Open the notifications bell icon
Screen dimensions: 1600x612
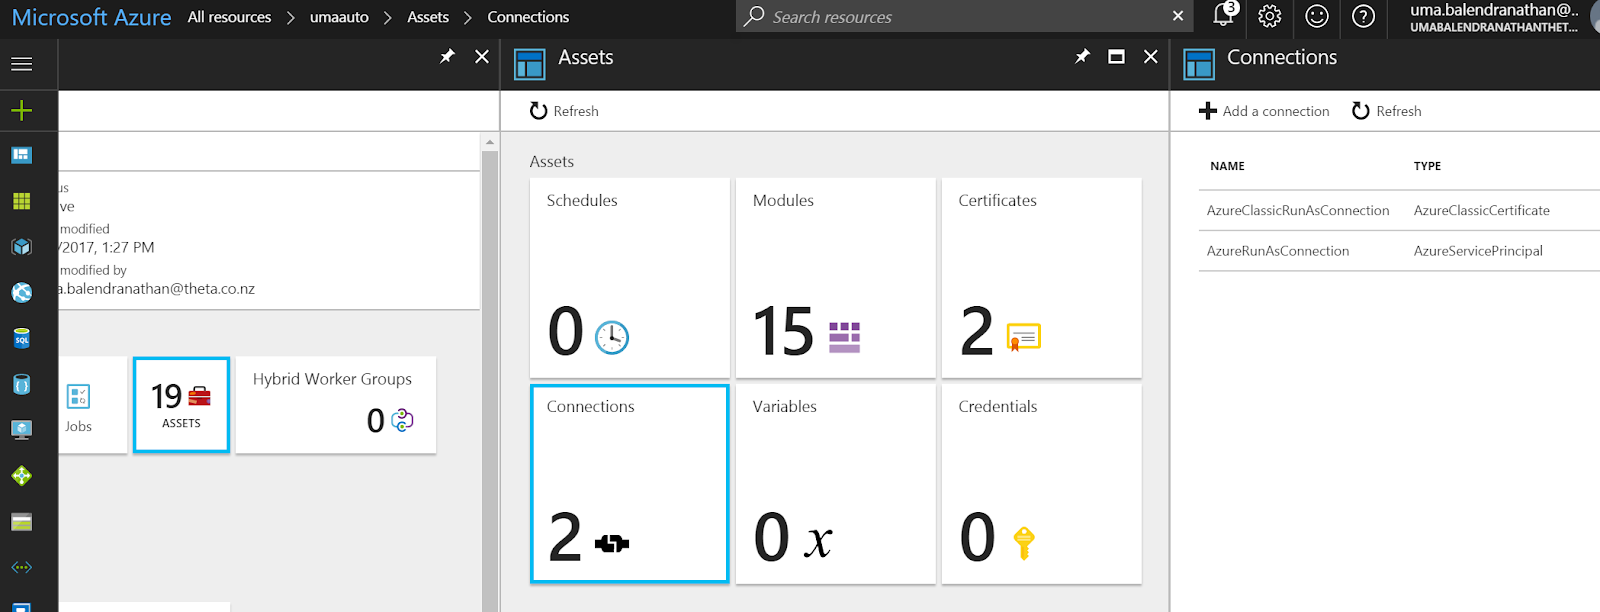[1223, 15]
